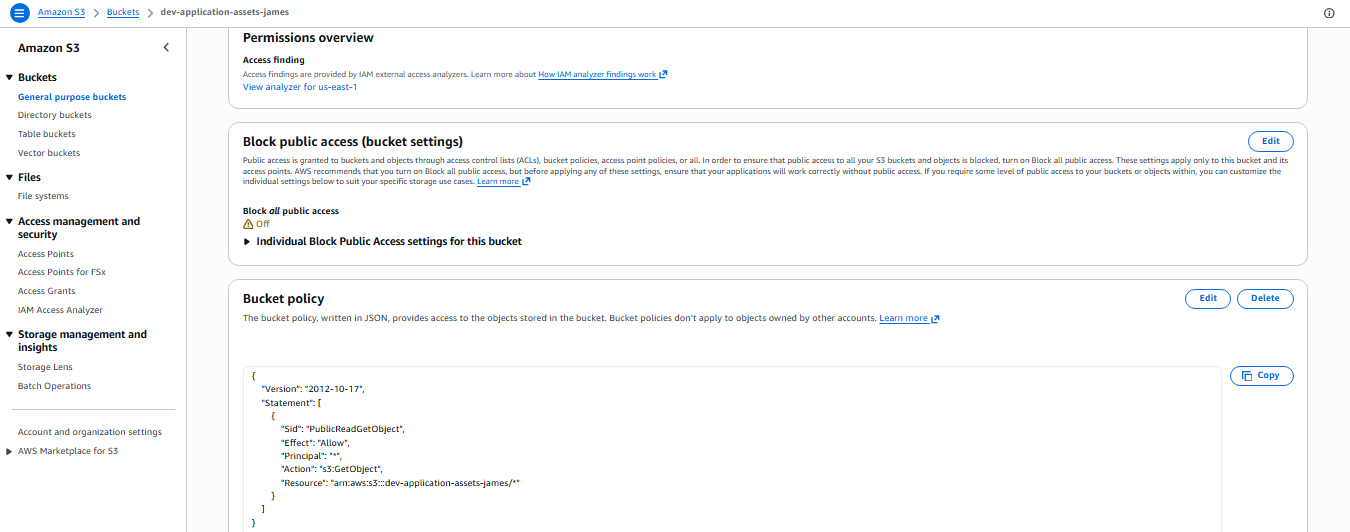Image resolution: width=1350 pixels, height=532 pixels.
Task: Delete the bucket policy
Action: 1265,298
